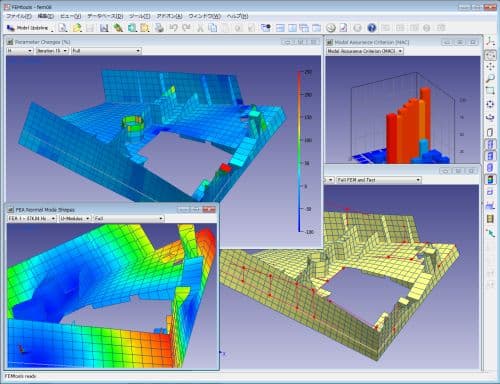Select the zoom magnifier tool
500x384 pixels.
coord(490,78)
